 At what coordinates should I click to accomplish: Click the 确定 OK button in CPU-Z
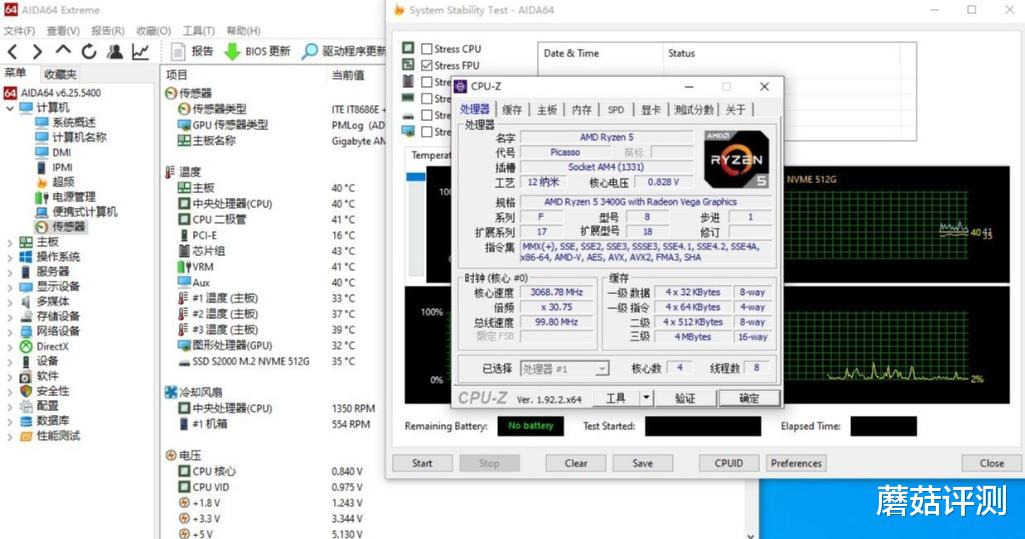748,398
